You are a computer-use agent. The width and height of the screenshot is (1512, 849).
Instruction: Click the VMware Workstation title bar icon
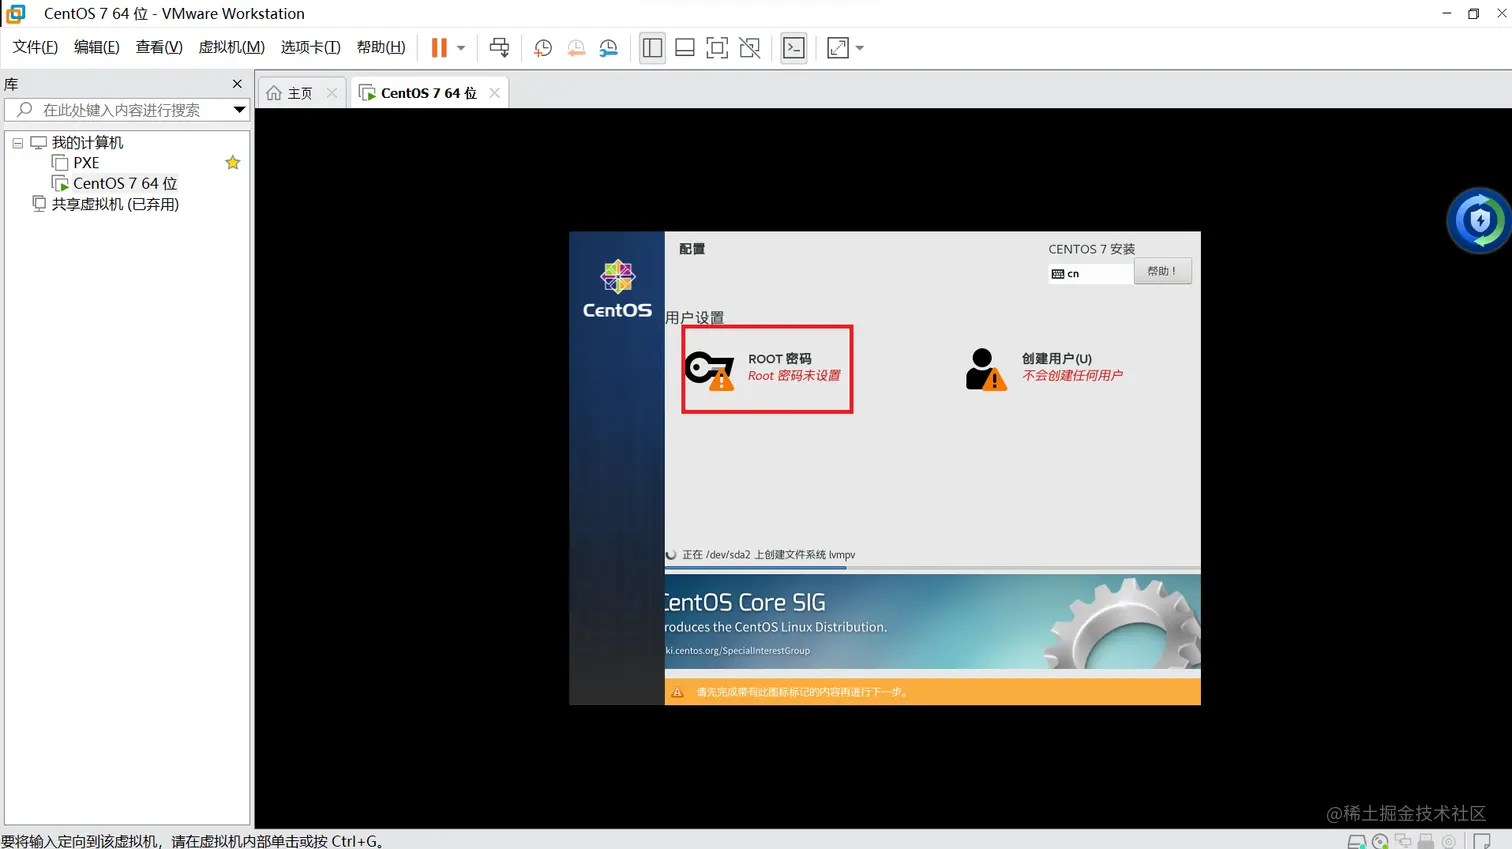point(16,13)
